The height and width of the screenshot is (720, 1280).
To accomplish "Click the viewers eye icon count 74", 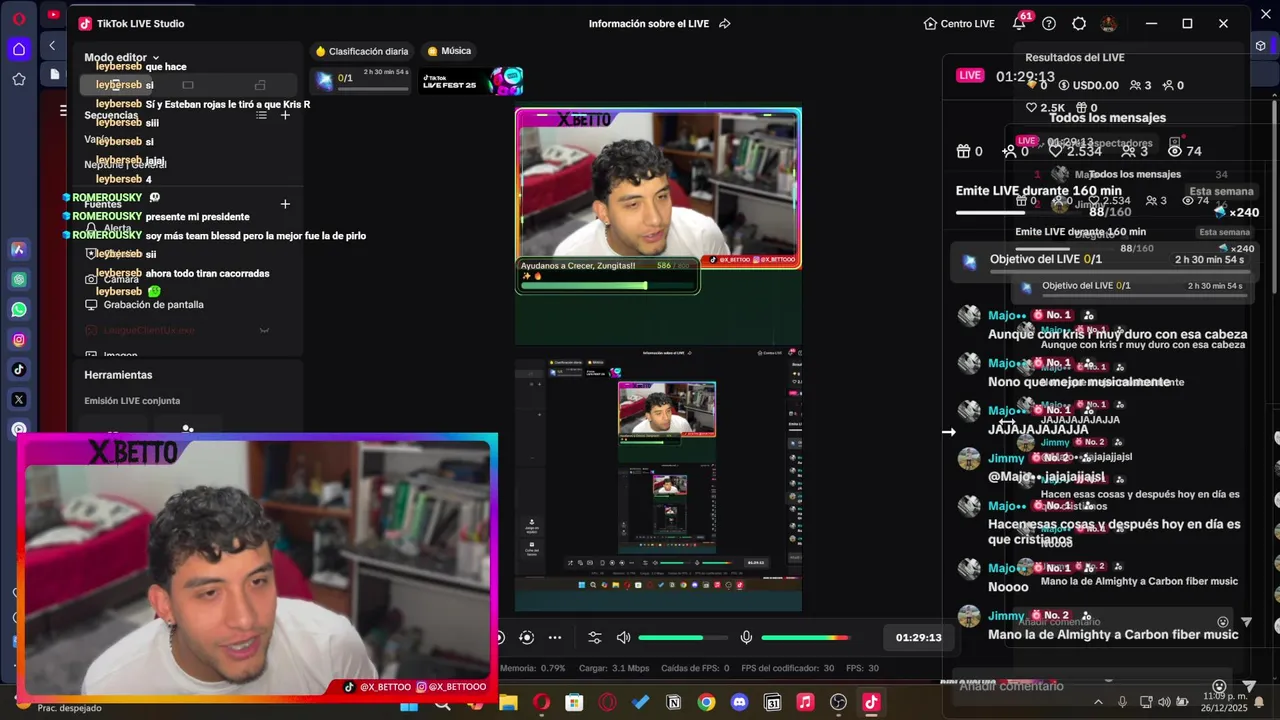I will 1184,151.
